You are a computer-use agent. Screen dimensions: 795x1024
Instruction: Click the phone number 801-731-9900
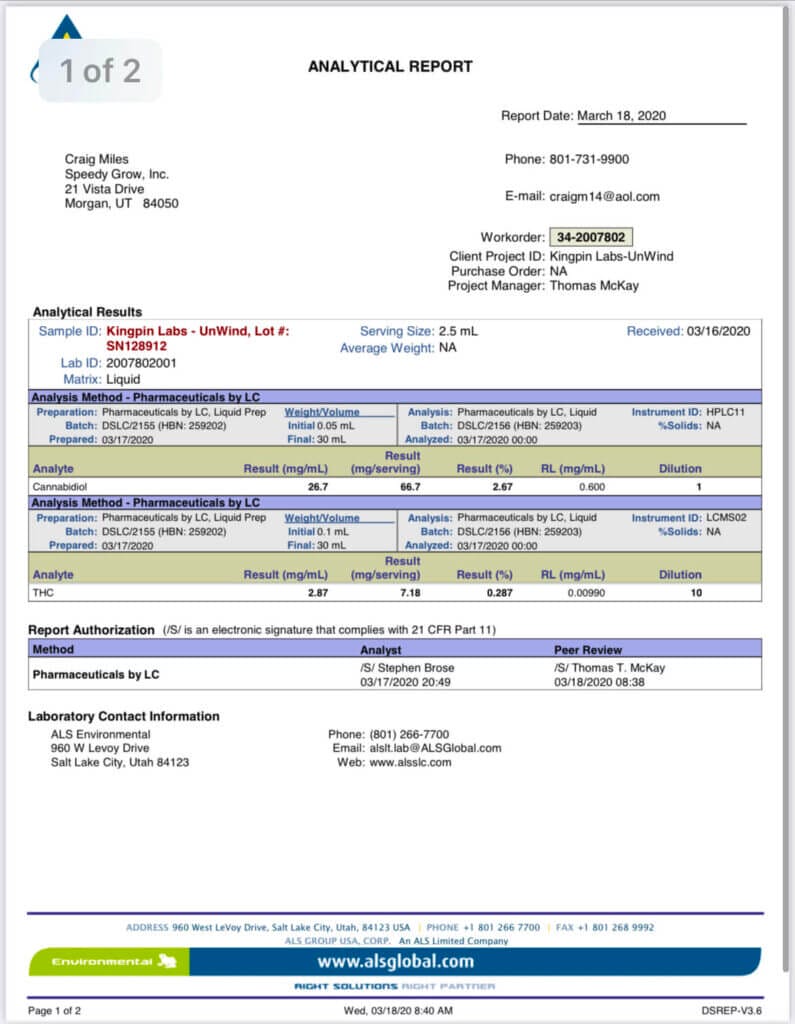[589, 159]
